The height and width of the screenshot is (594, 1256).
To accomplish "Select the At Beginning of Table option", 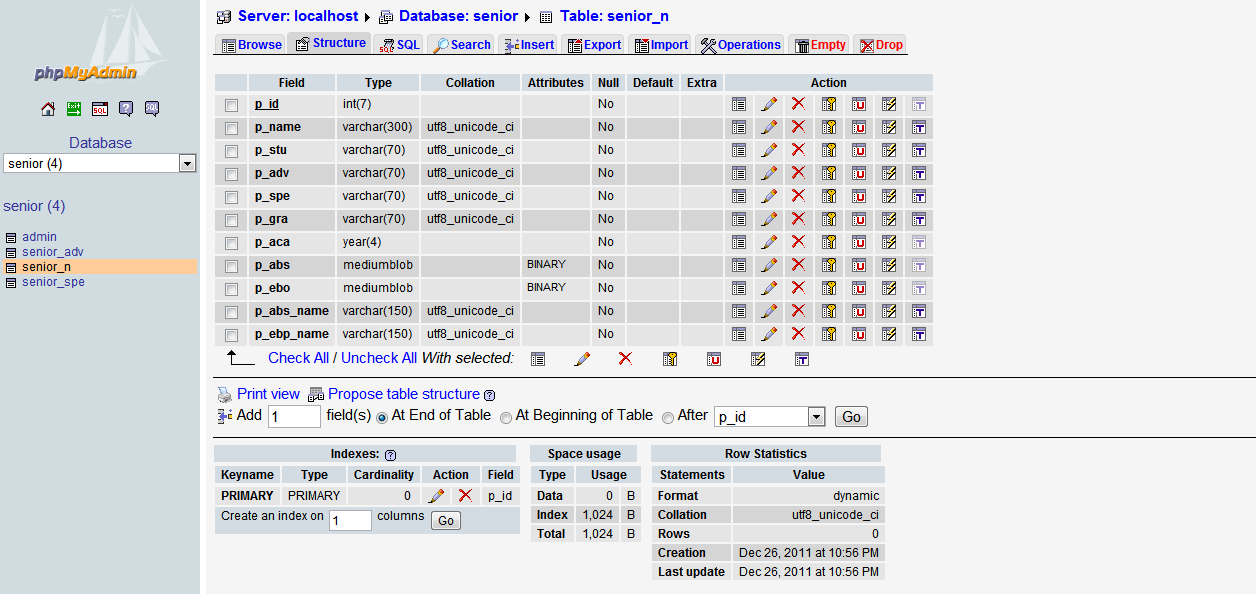I will [x=506, y=417].
